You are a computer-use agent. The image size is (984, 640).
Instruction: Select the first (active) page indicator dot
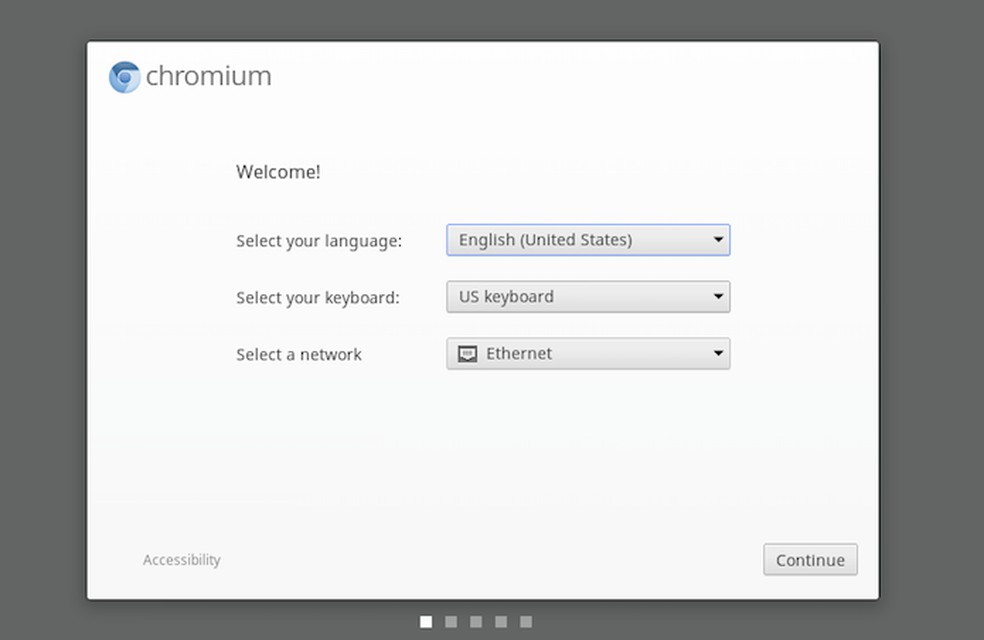pyautogui.click(x=426, y=622)
